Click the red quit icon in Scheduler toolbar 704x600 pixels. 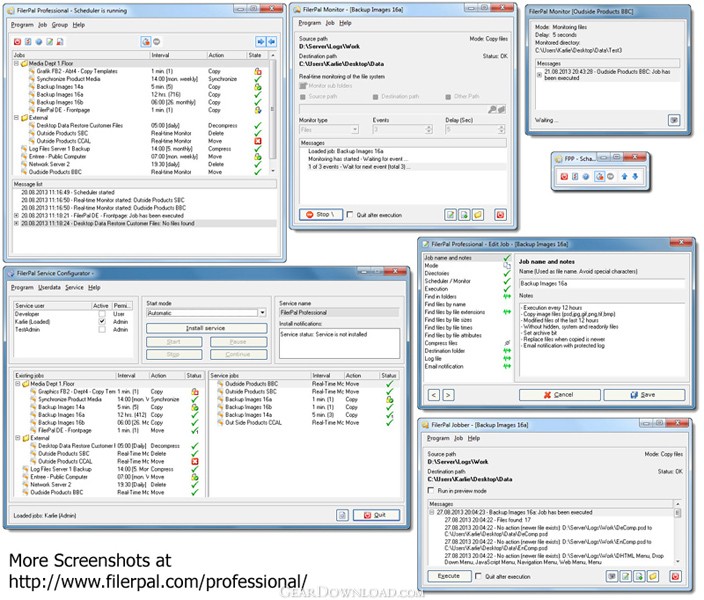pos(17,42)
